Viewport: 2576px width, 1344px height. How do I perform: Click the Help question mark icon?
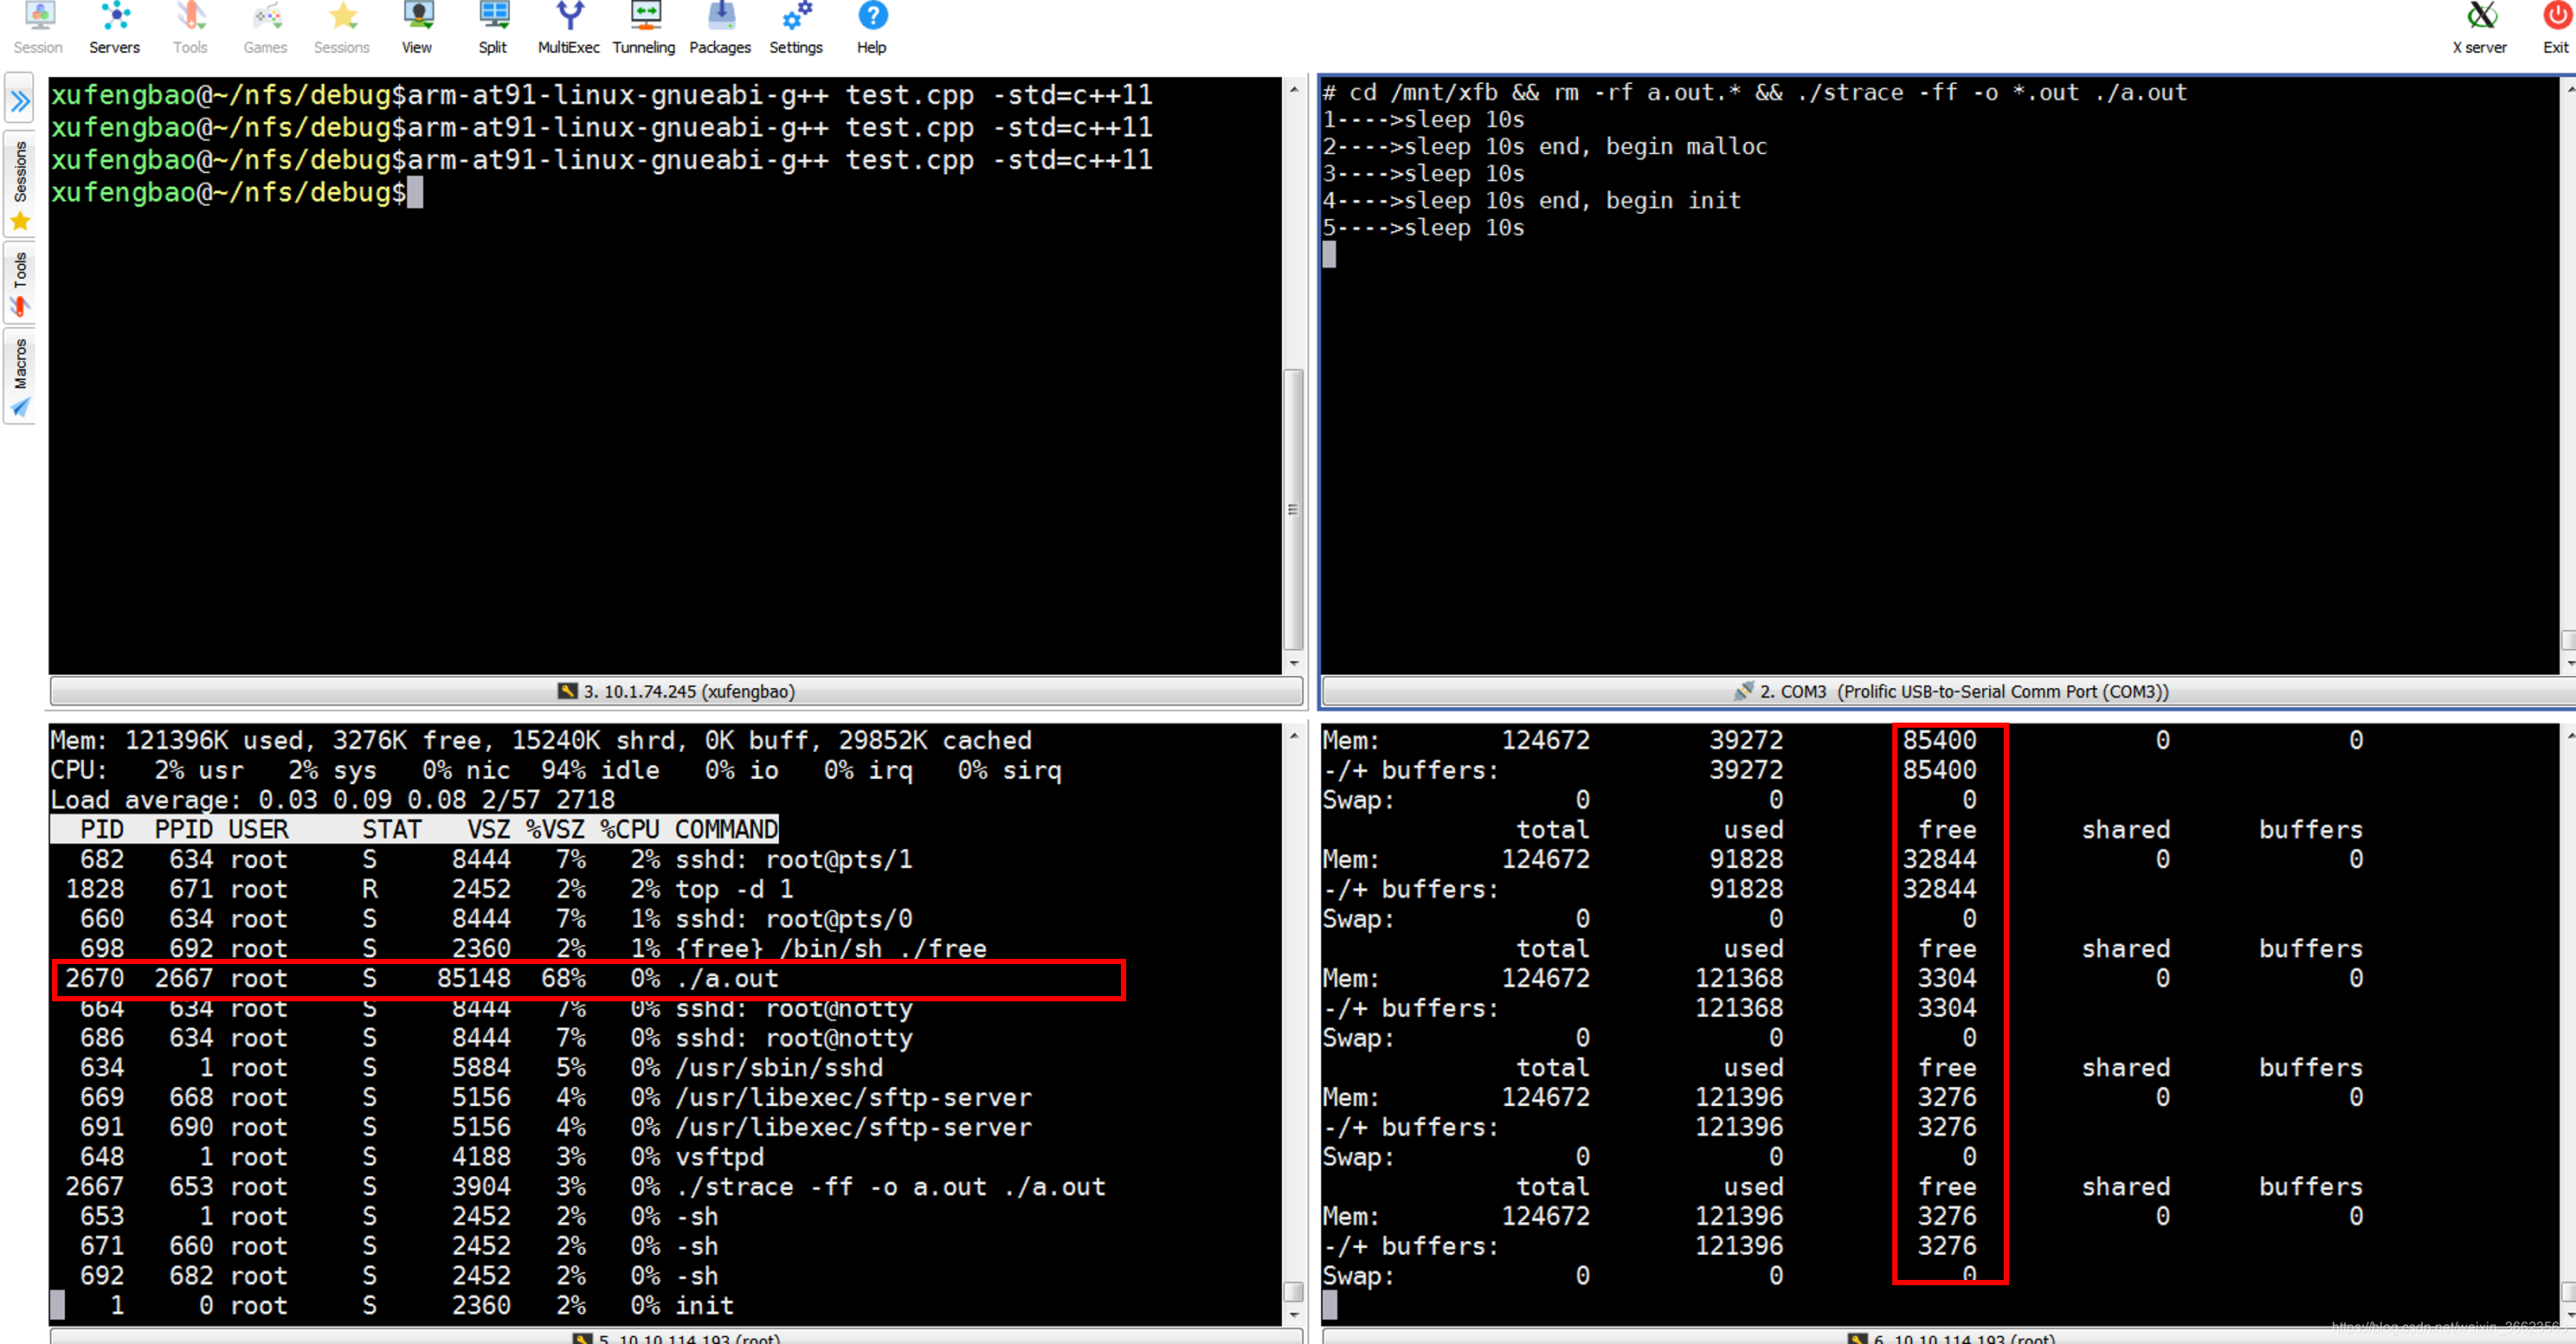[x=872, y=28]
